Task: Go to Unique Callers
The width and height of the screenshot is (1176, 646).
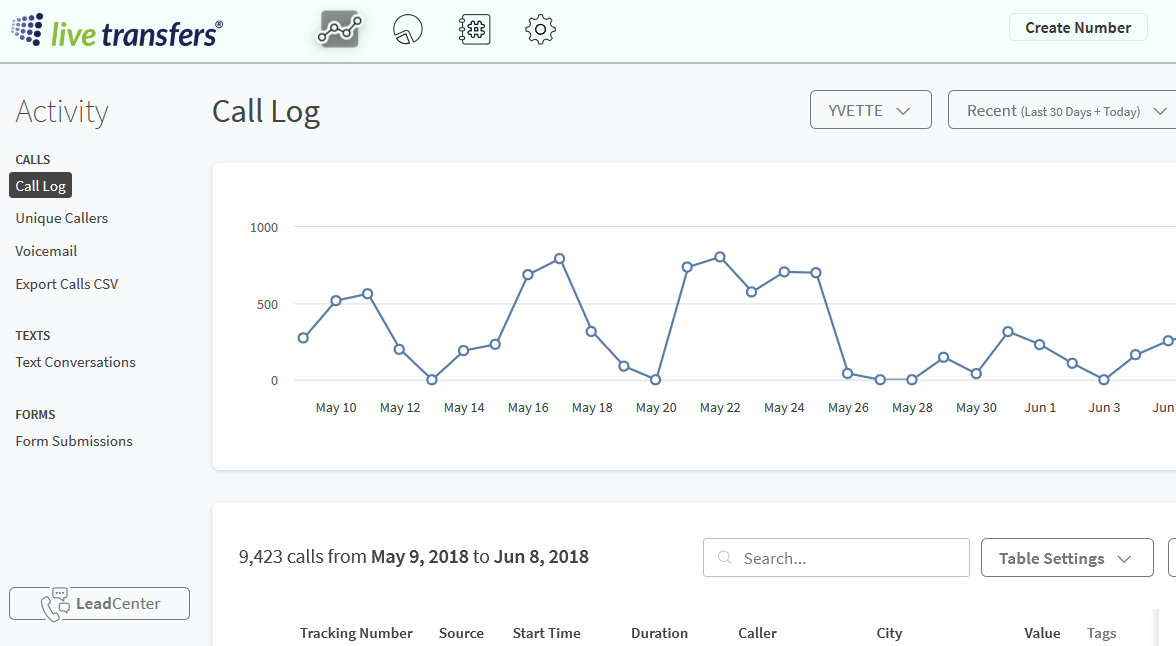Action: (x=62, y=218)
